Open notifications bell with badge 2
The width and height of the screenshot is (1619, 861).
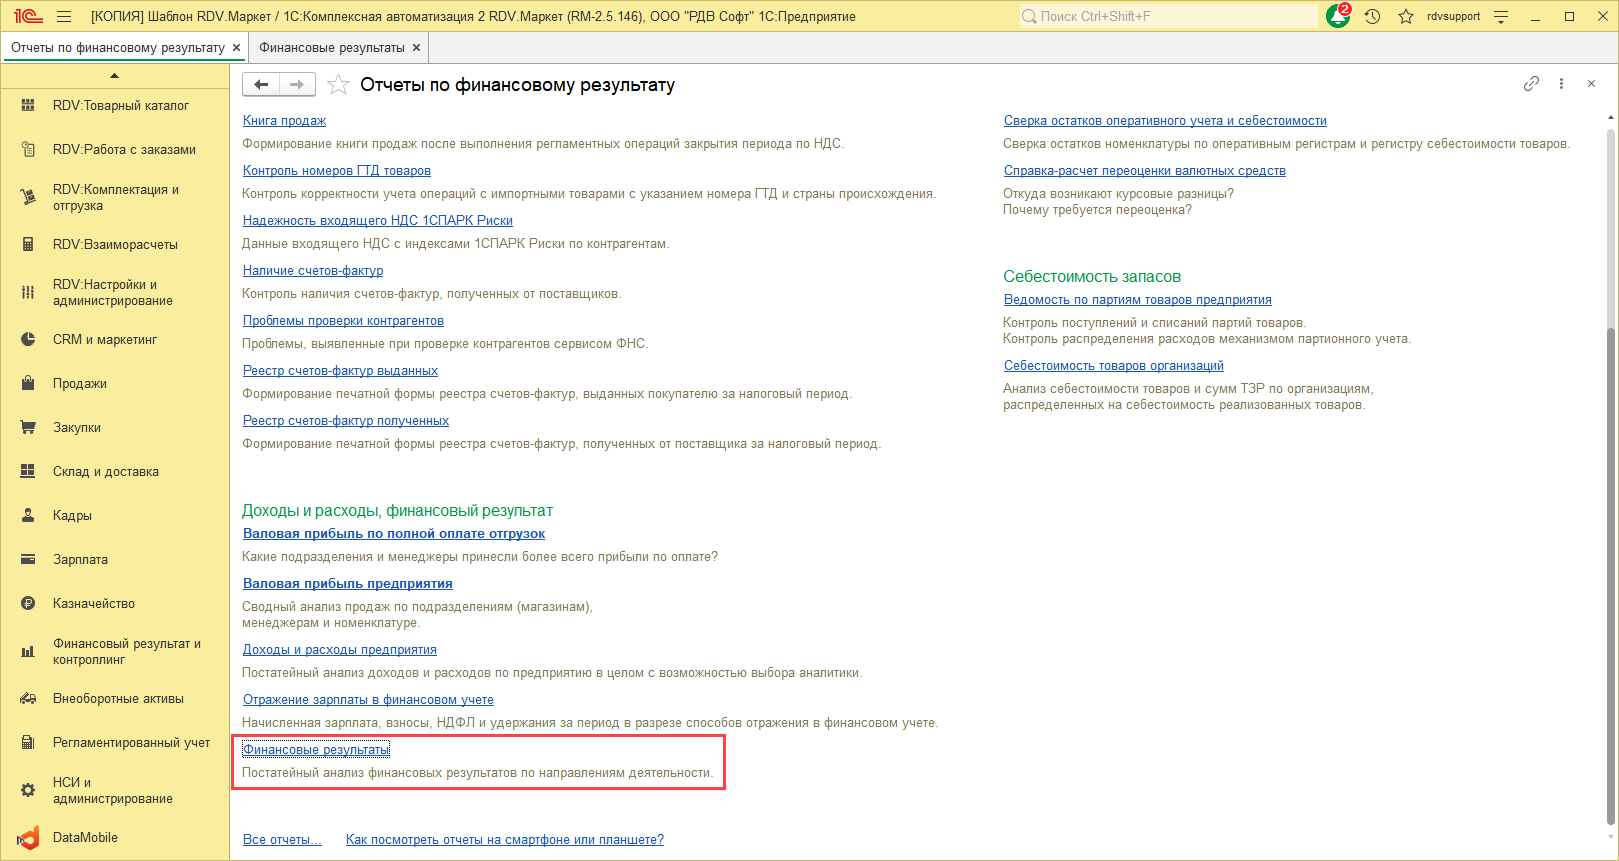tap(1338, 16)
